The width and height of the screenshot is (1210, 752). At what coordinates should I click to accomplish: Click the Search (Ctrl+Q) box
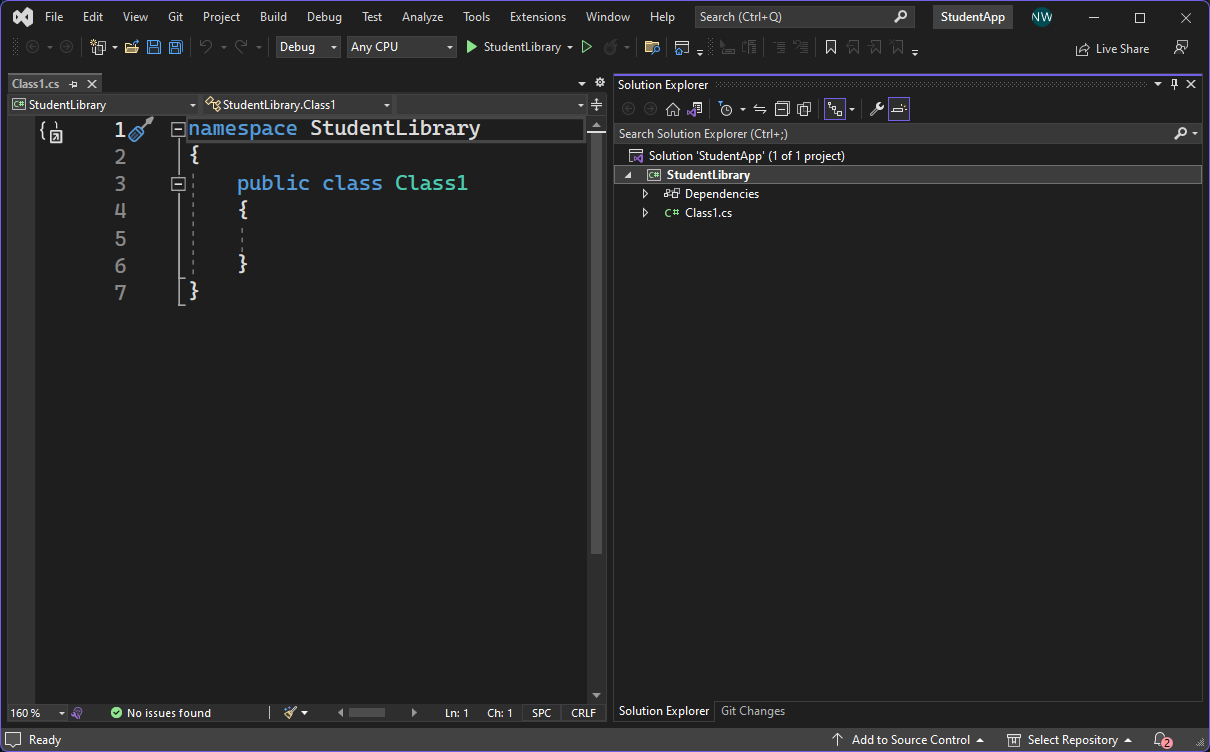(x=804, y=17)
